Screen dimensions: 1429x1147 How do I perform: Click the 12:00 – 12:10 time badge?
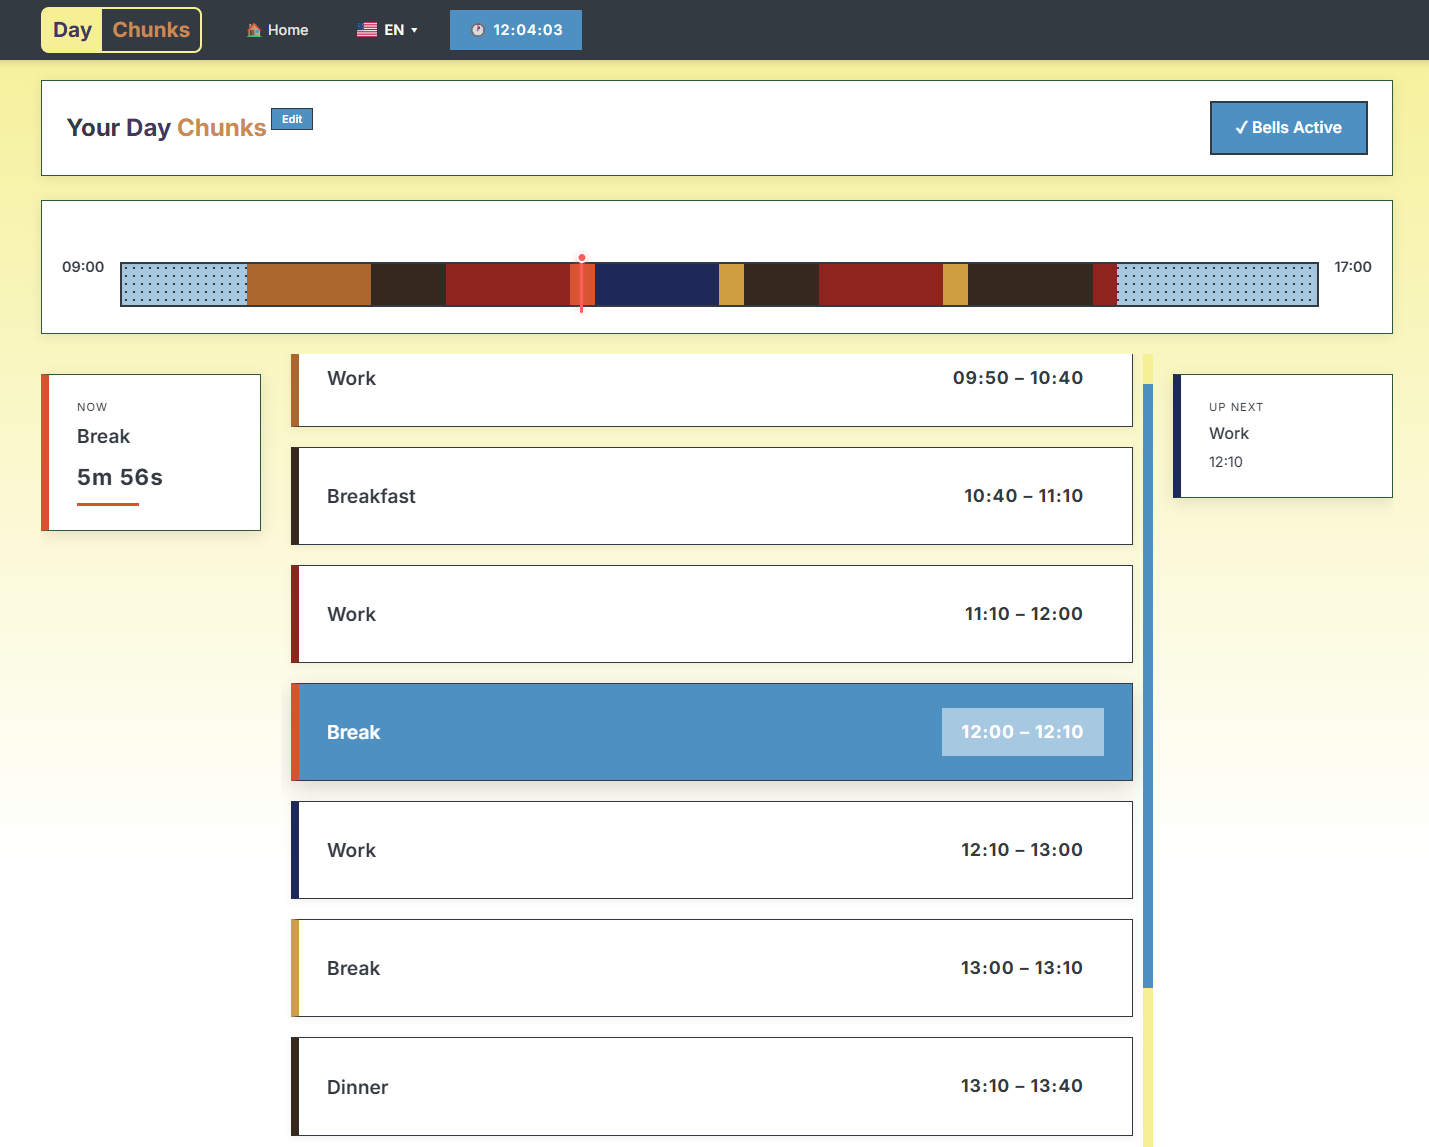(1022, 732)
